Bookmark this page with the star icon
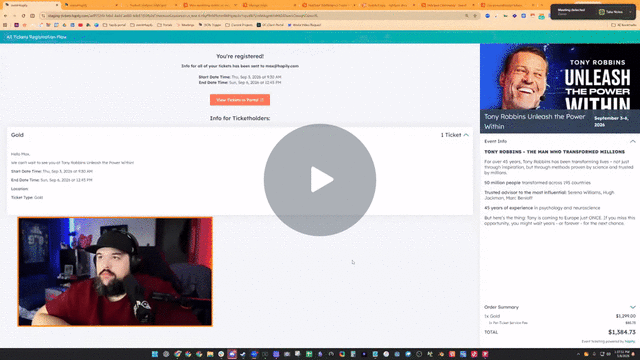The height and width of the screenshot is (360, 640). pyautogui.click(x=475, y=16)
